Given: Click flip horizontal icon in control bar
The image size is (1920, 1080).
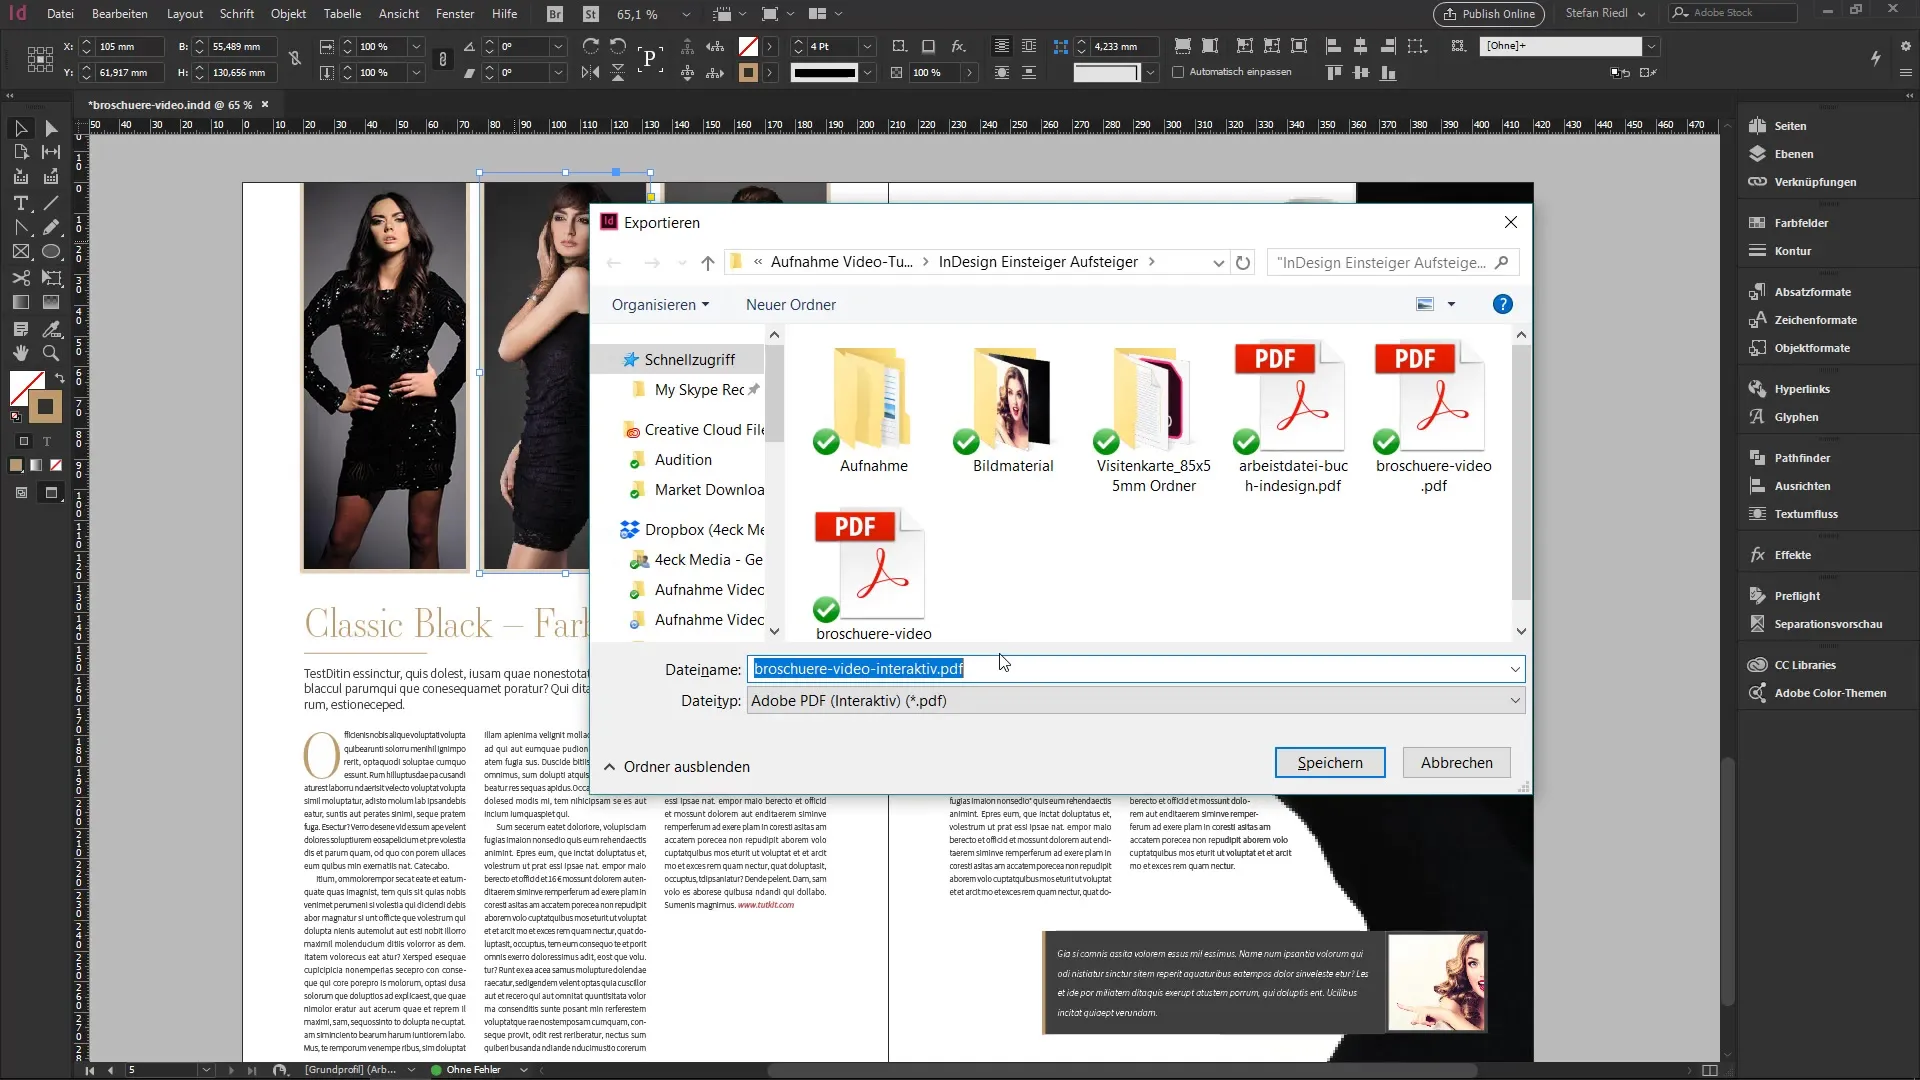Looking at the screenshot, I should [x=590, y=72].
